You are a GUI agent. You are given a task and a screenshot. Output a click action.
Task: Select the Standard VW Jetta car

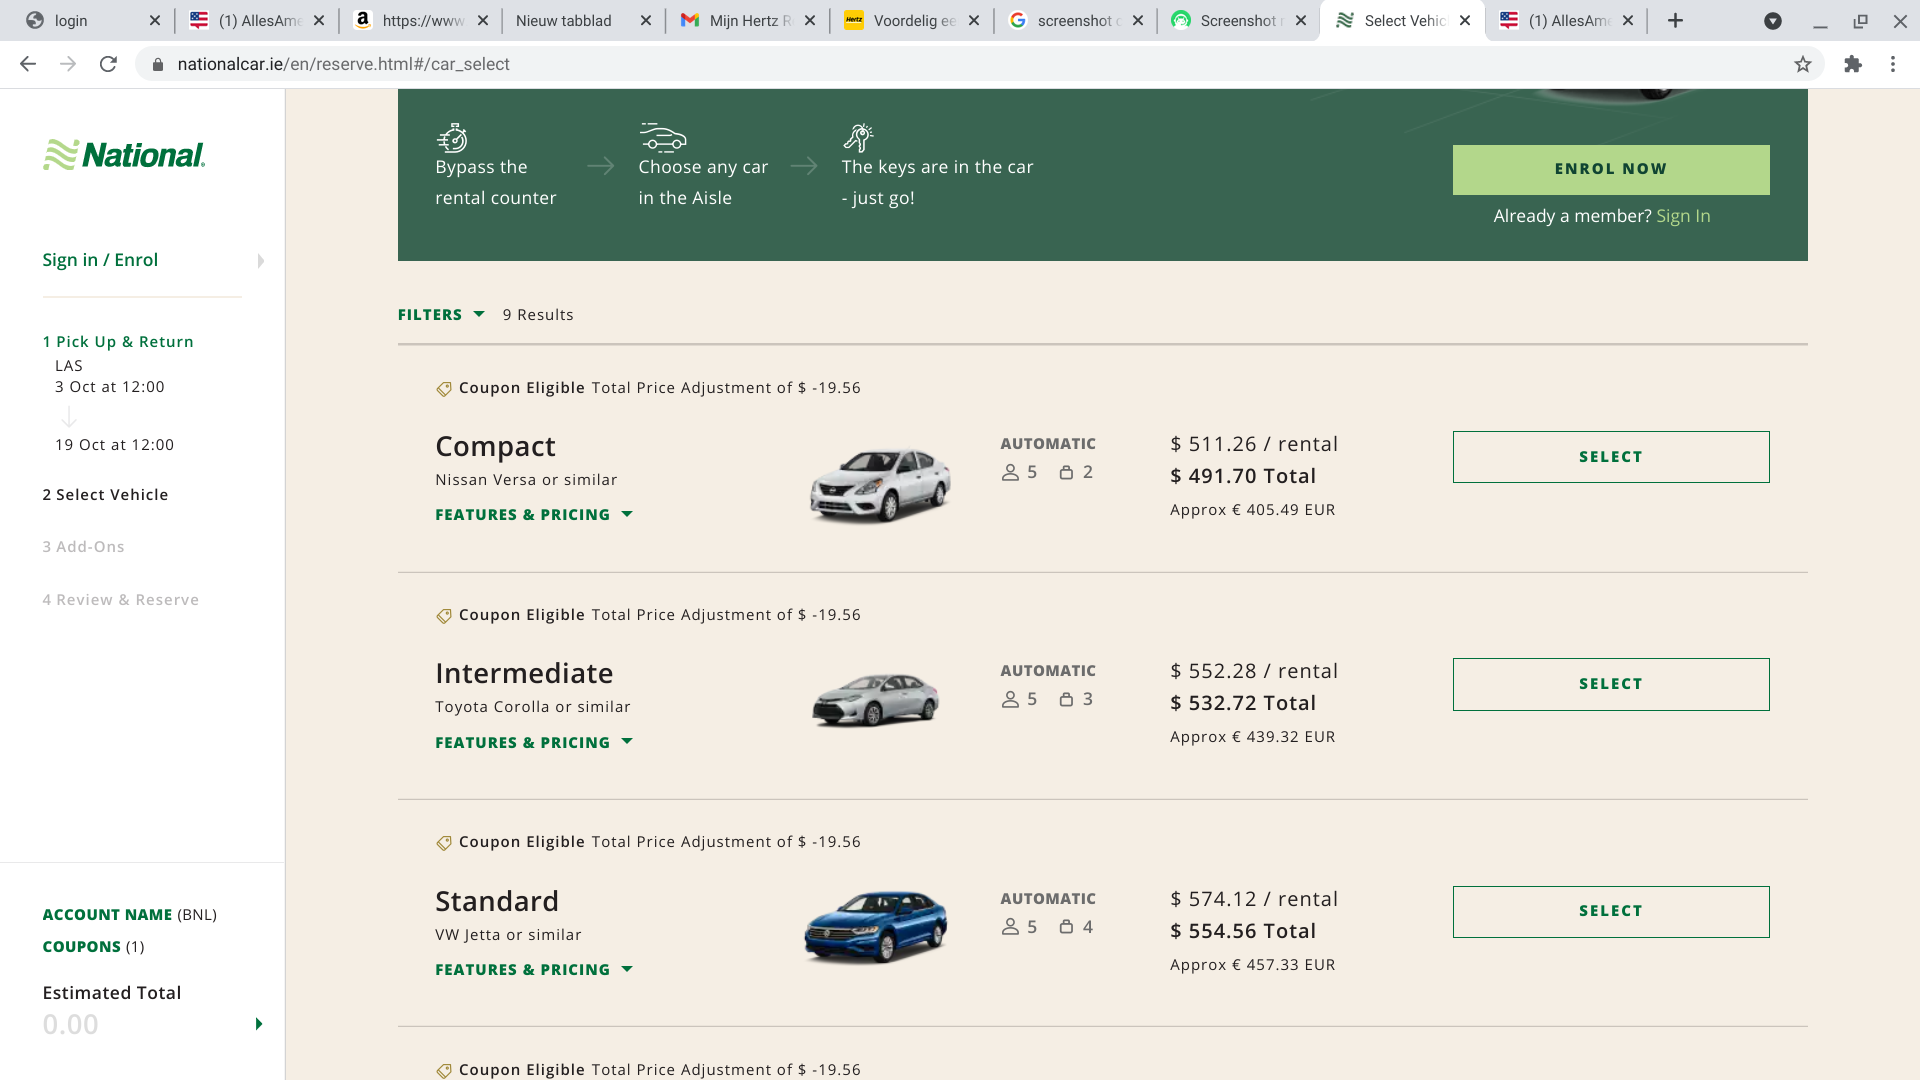pyautogui.click(x=1610, y=911)
